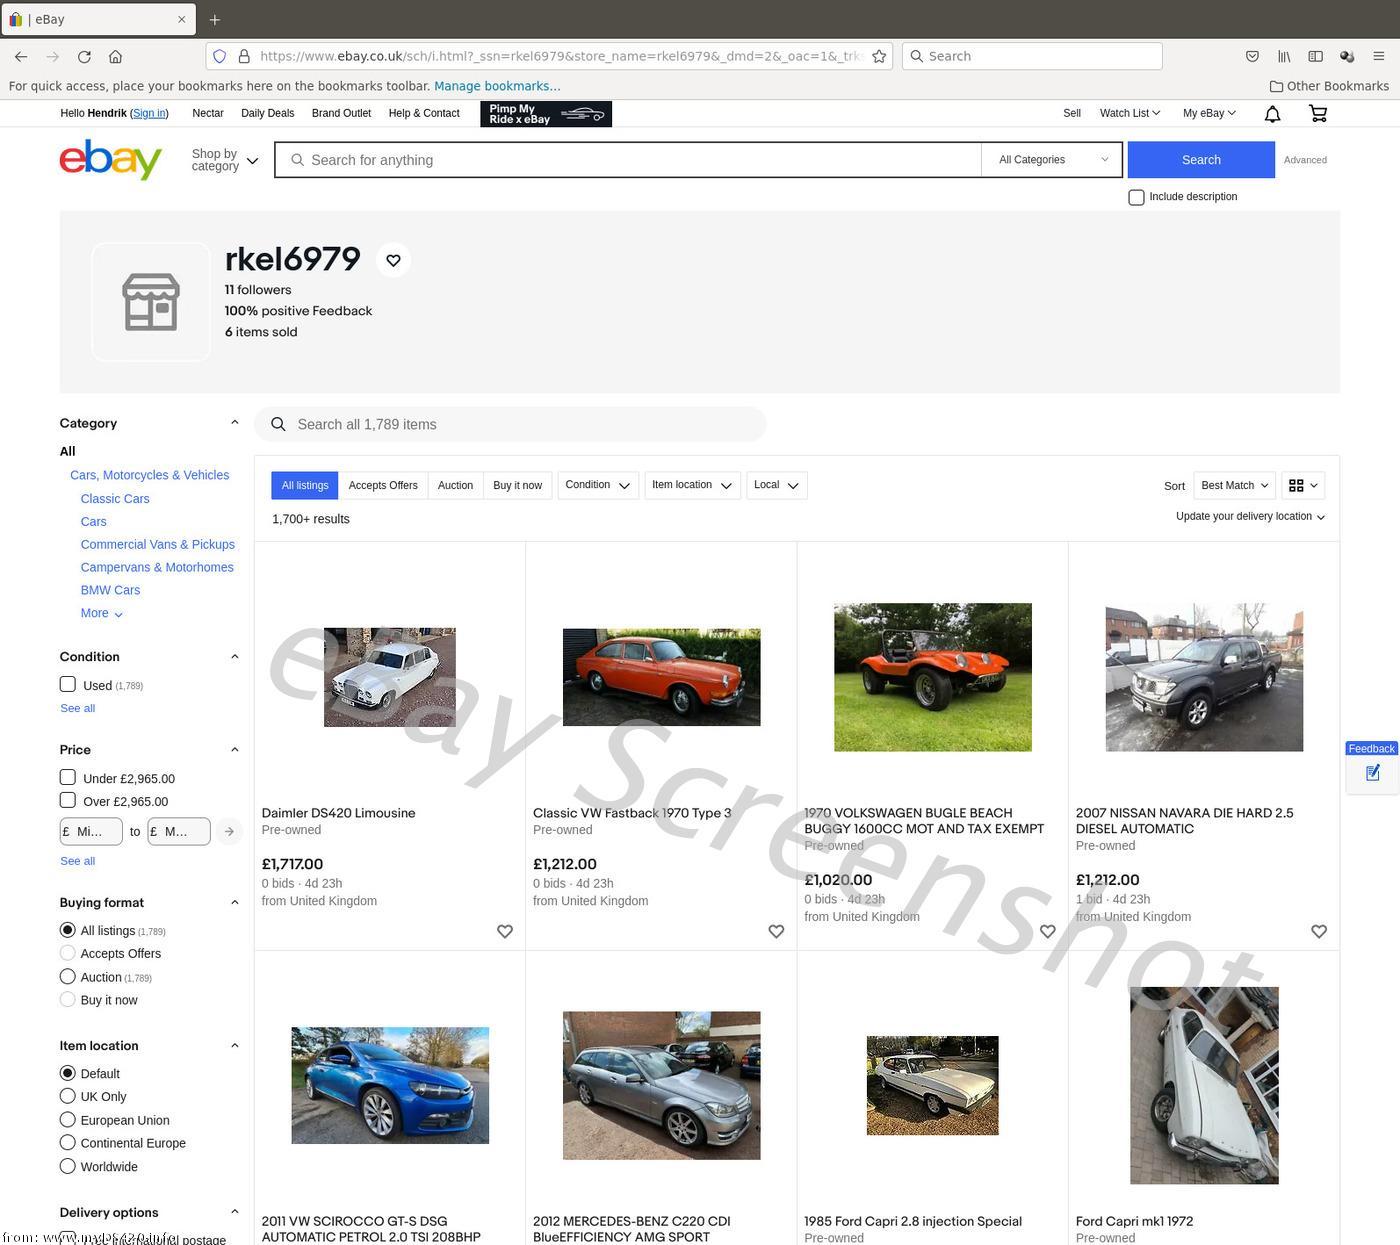The image size is (1400, 1245).
Task: Click the eBay logo
Action: (111, 160)
